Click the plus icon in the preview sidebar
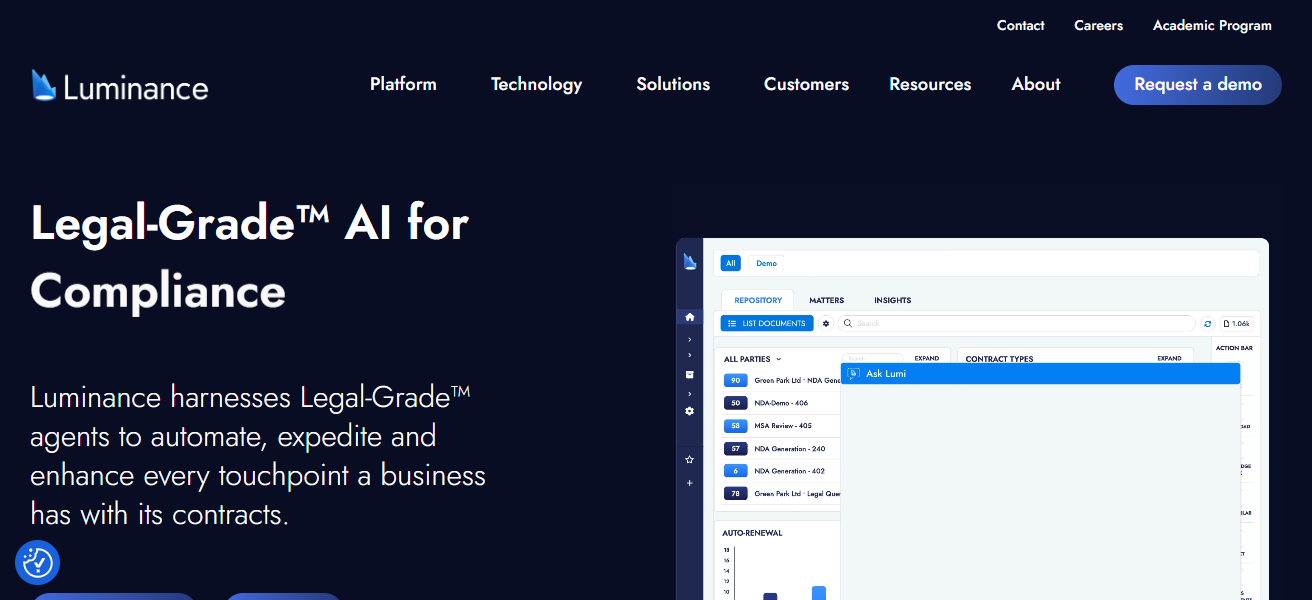Image resolution: width=1312 pixels, height=600 pixels. click(689, 483)
